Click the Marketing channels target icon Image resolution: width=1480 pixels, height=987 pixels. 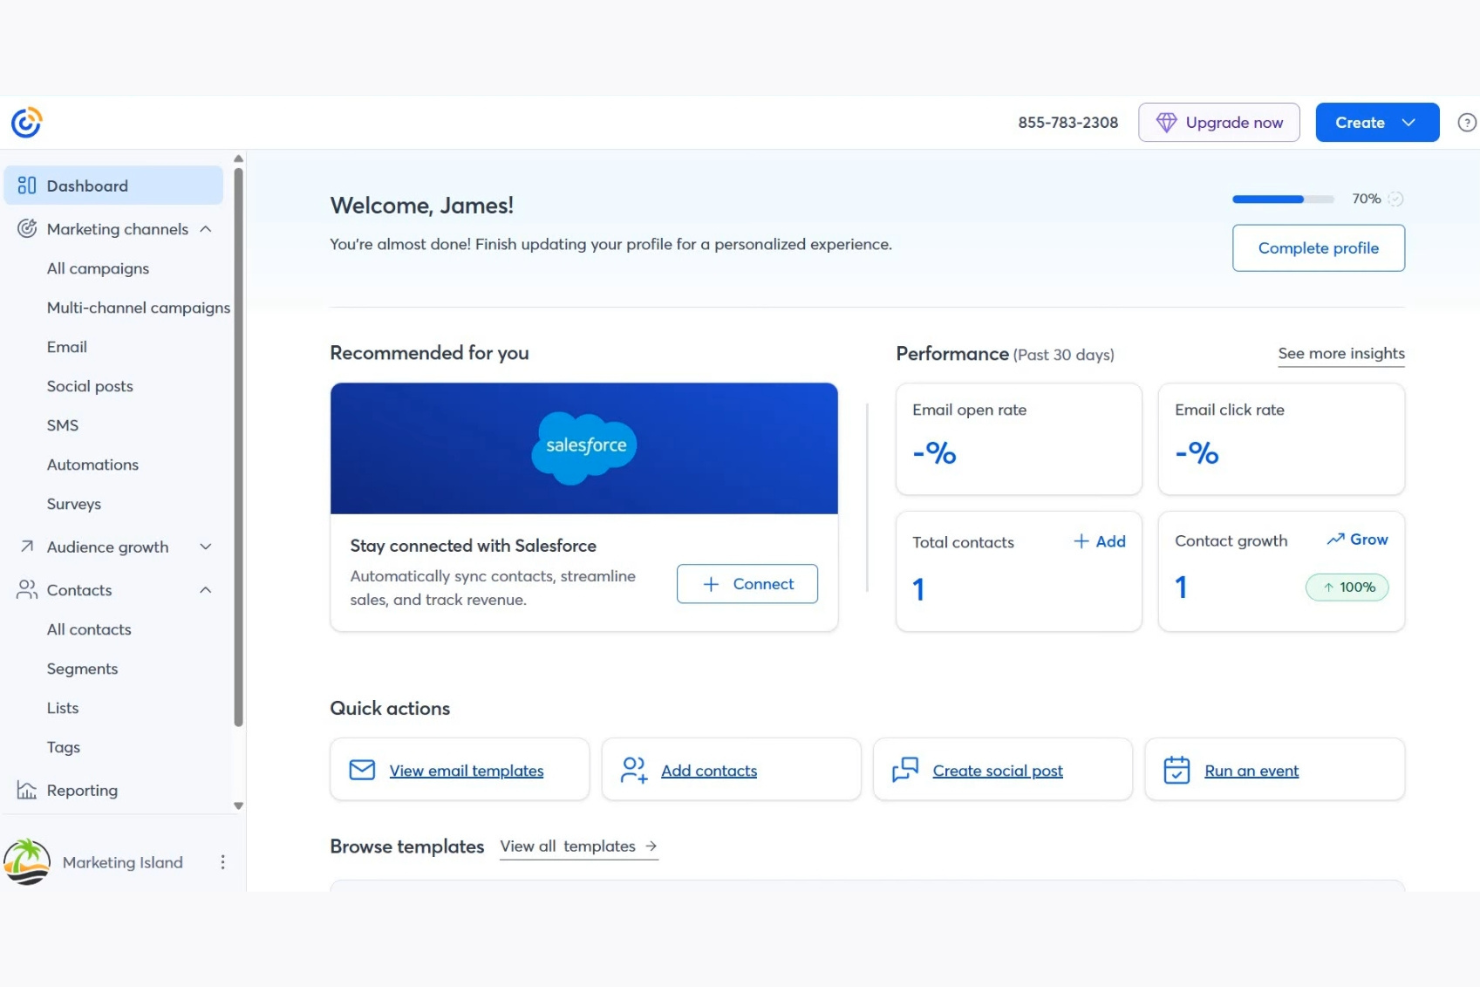click(27, 228)
